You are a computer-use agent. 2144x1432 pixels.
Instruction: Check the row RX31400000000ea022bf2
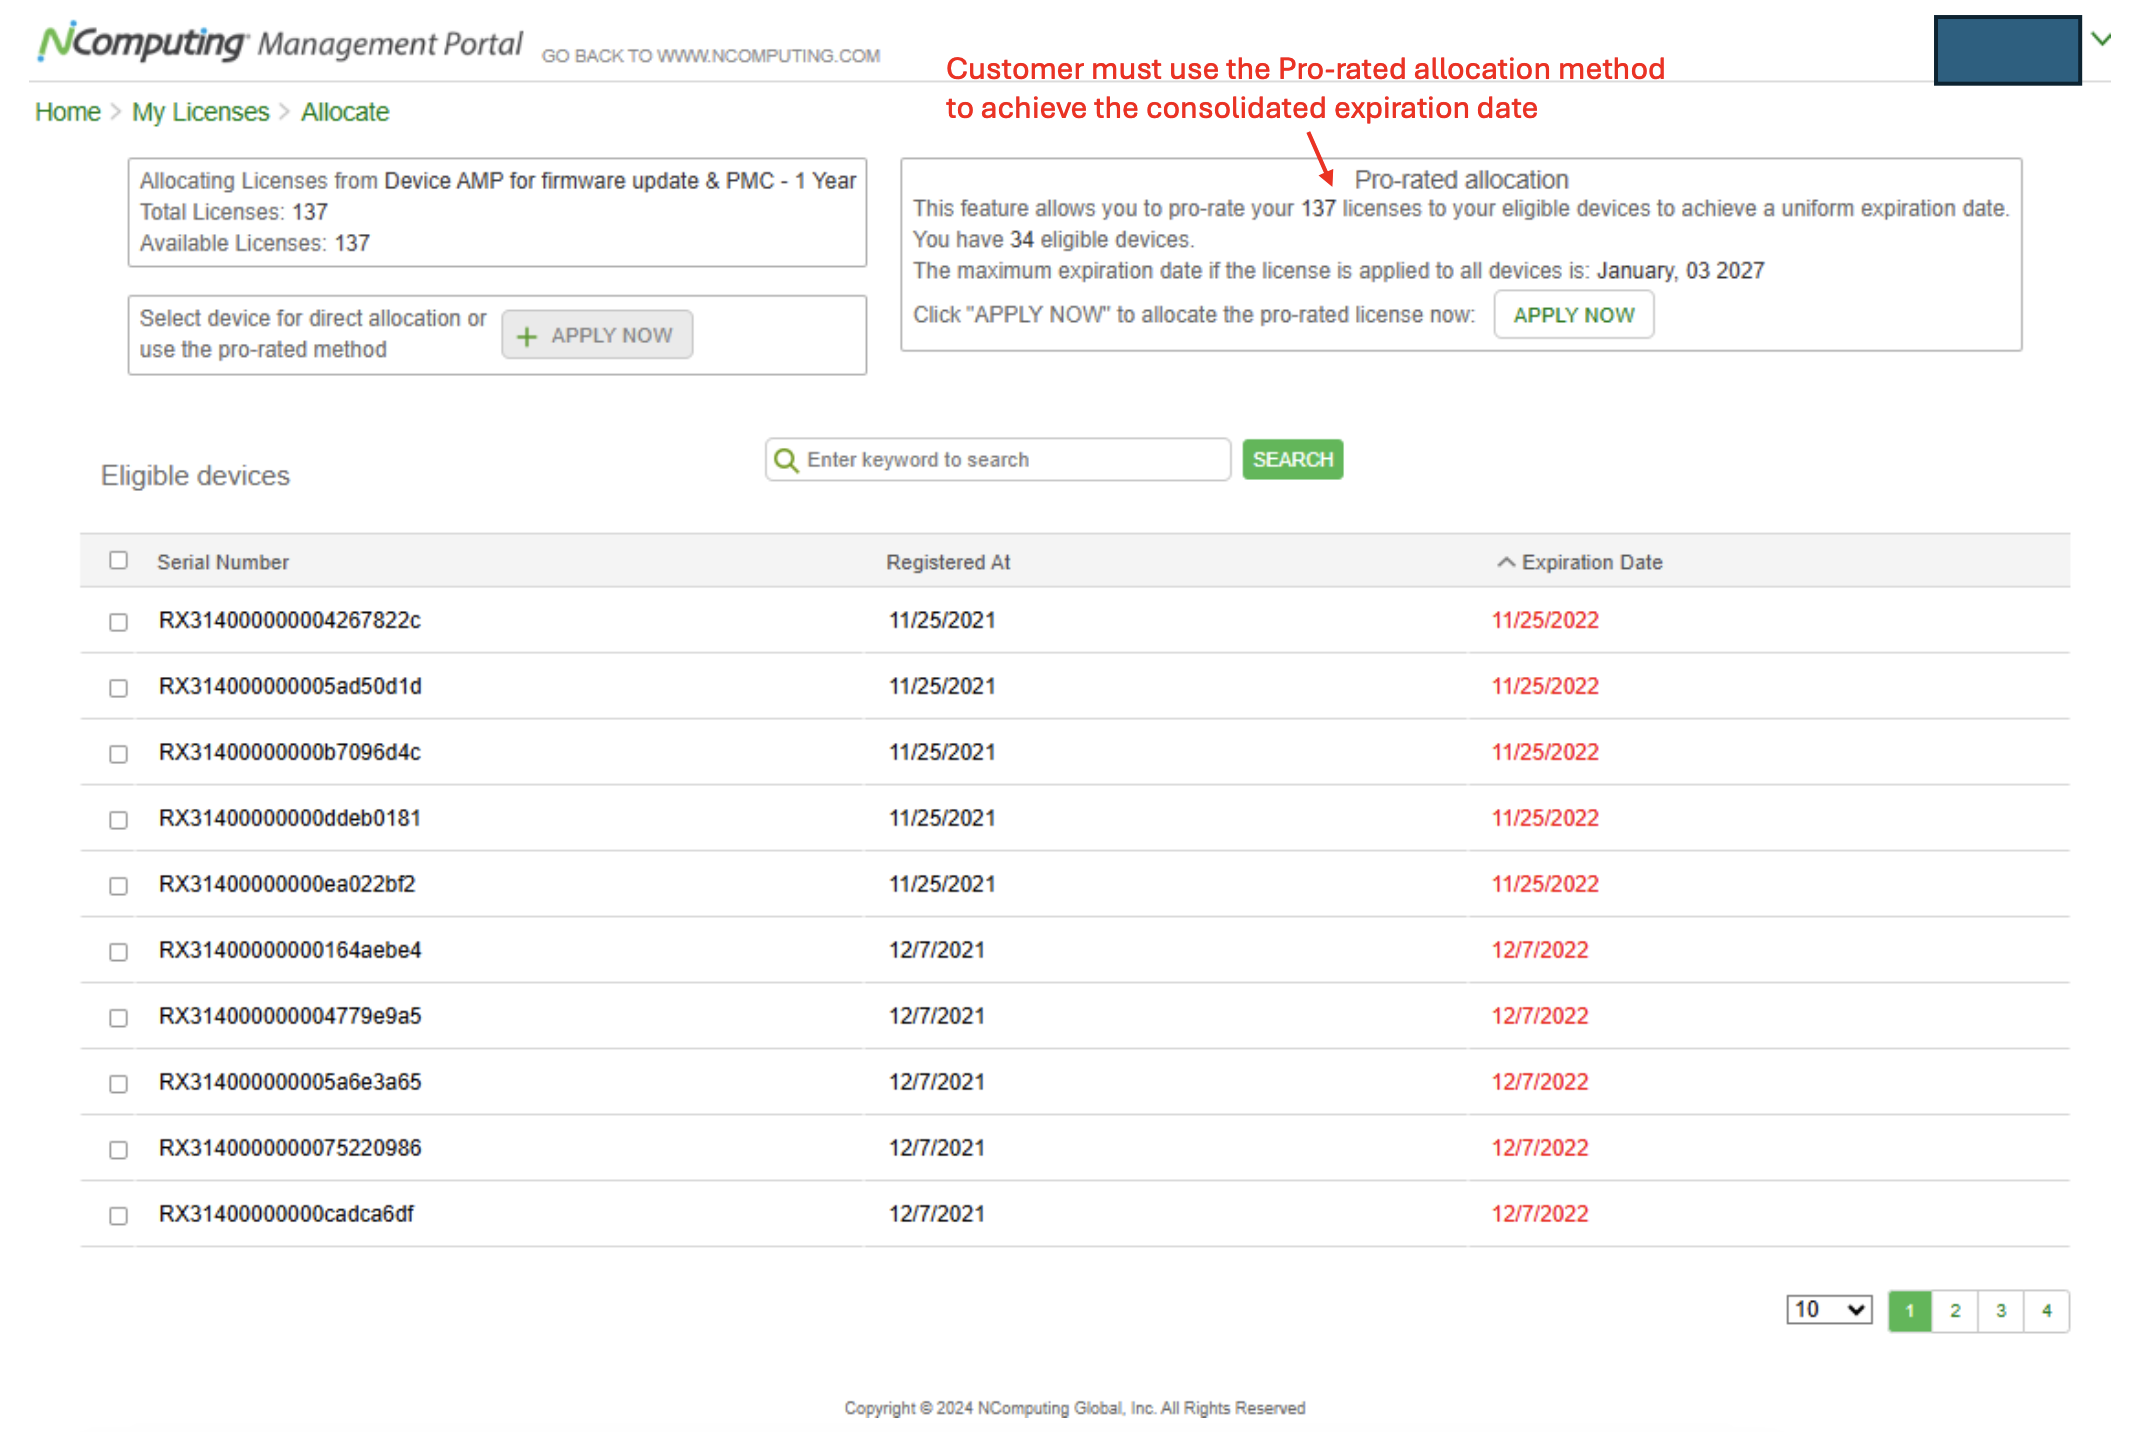[x=118, y=885]
